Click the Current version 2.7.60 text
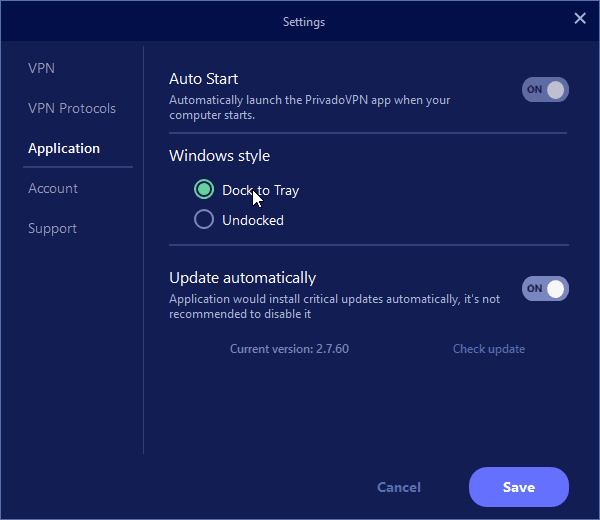 289,349
